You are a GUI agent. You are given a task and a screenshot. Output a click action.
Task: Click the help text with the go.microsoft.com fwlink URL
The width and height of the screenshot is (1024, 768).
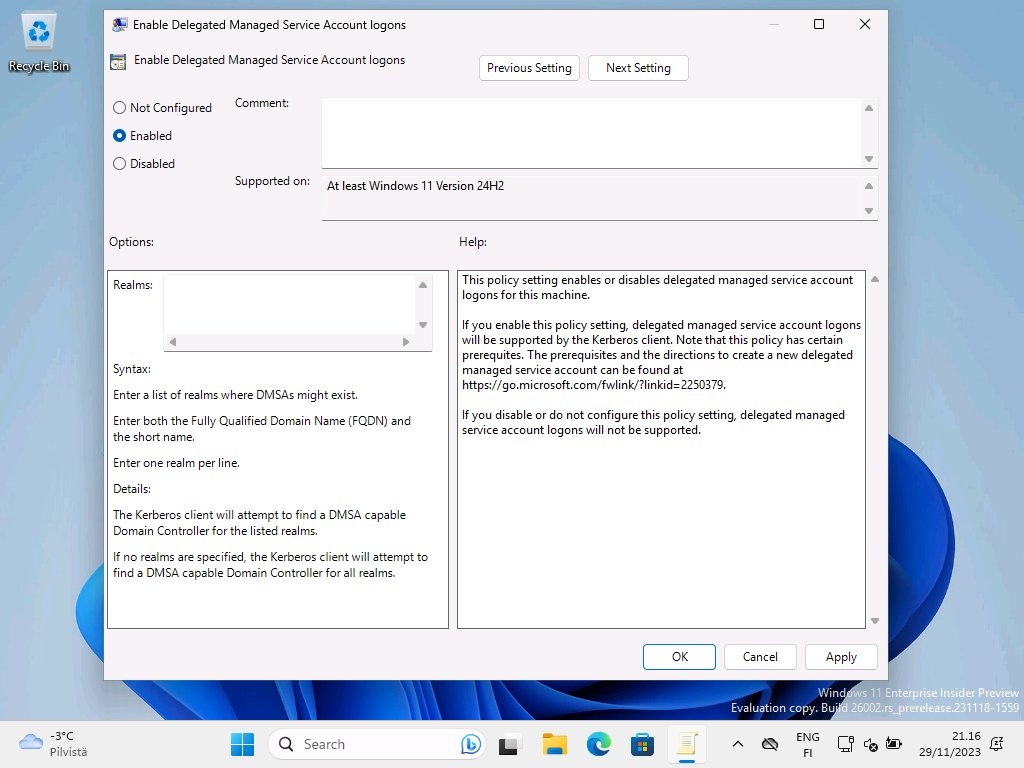click(x=594, y=385)
